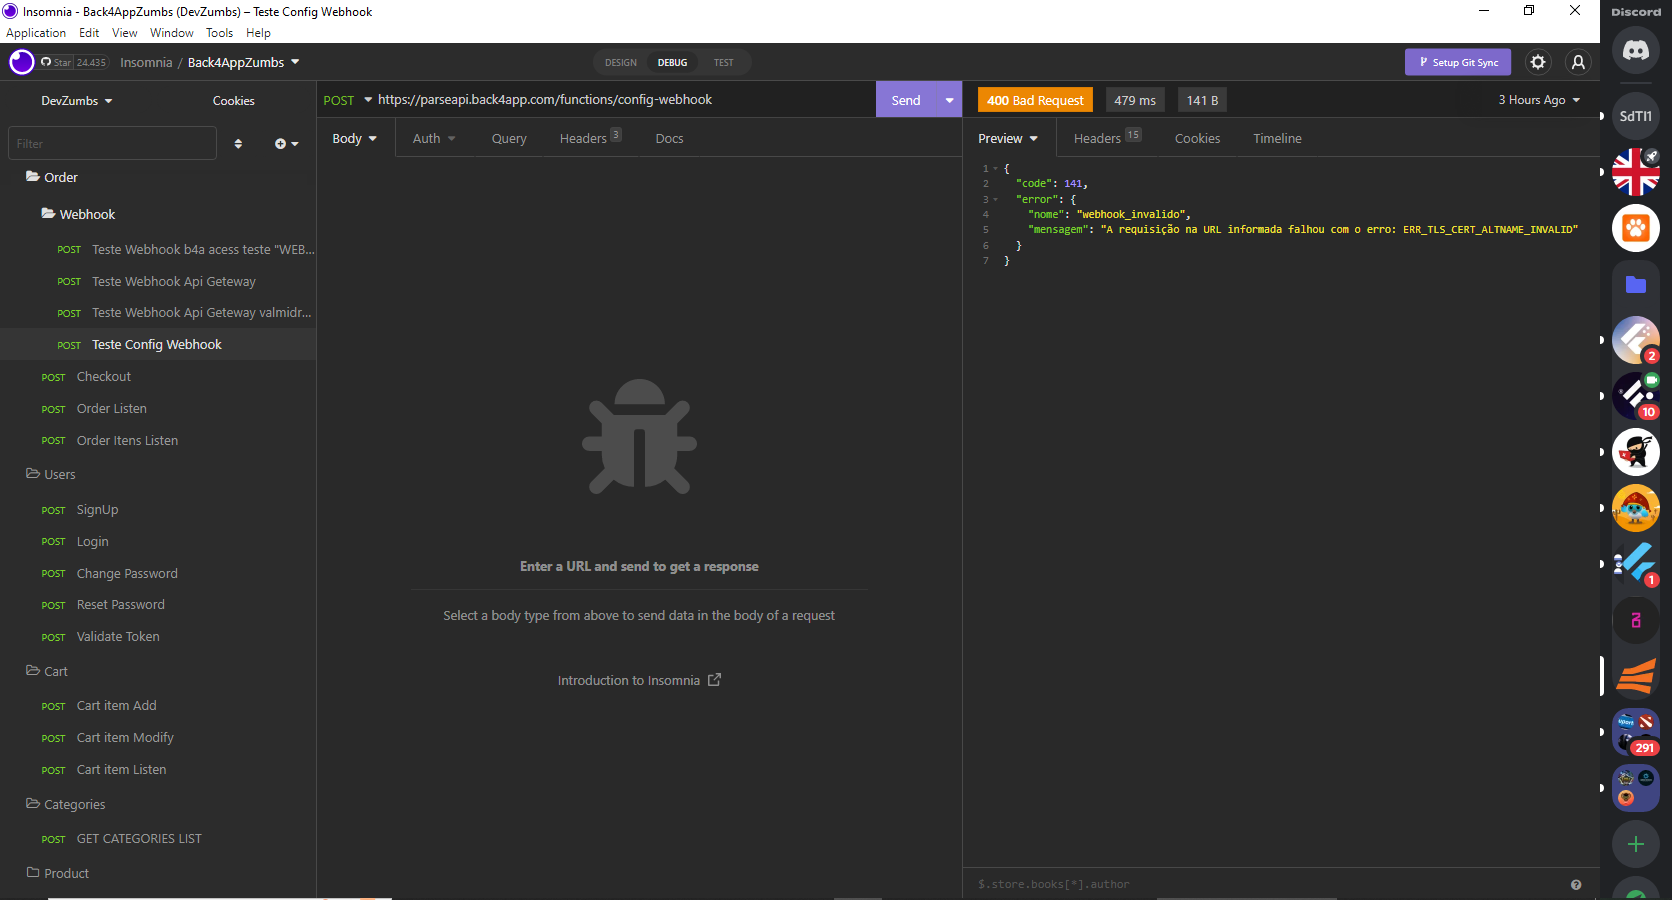This screenshot has height=900, width=1672.
Task: Select the DEBUG mode toggle
Action: [x=672, y=62]
